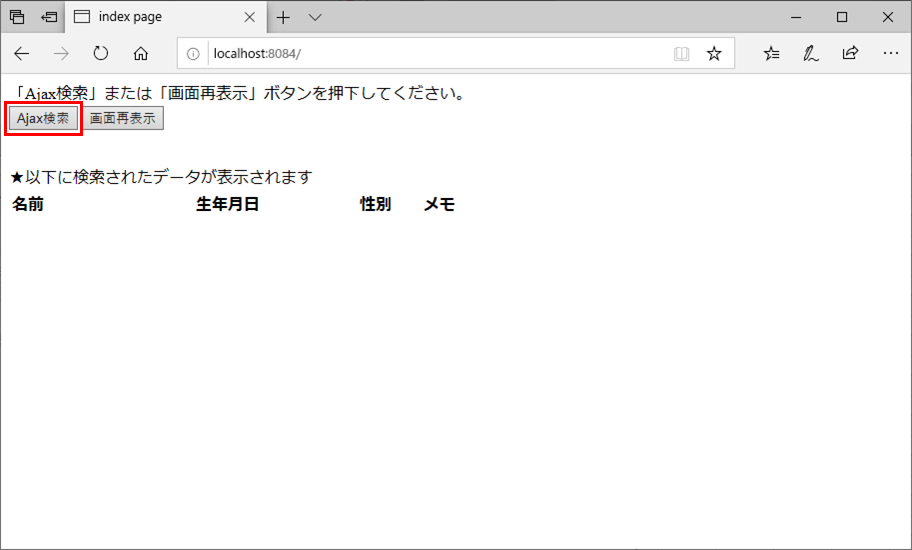Set these tabs aside
The height and width of the screenshot is (550, 912).
49,17
